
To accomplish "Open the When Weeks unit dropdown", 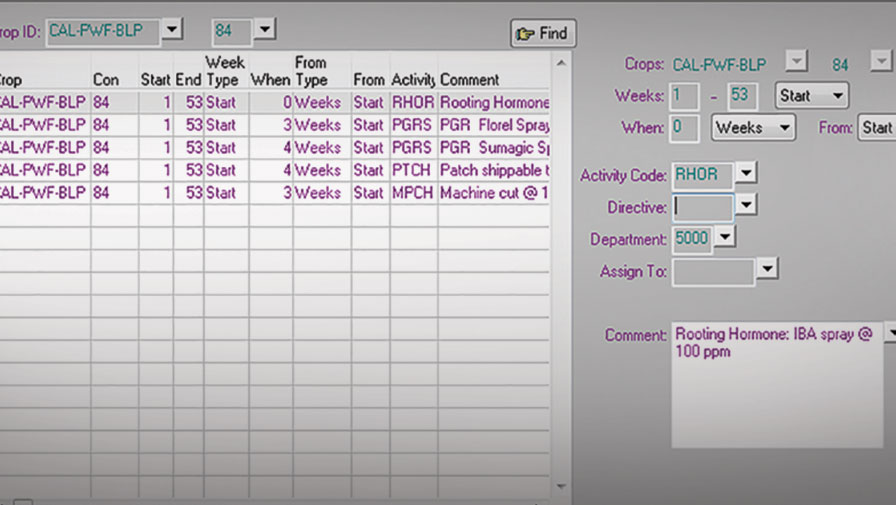I will (753, 127).
